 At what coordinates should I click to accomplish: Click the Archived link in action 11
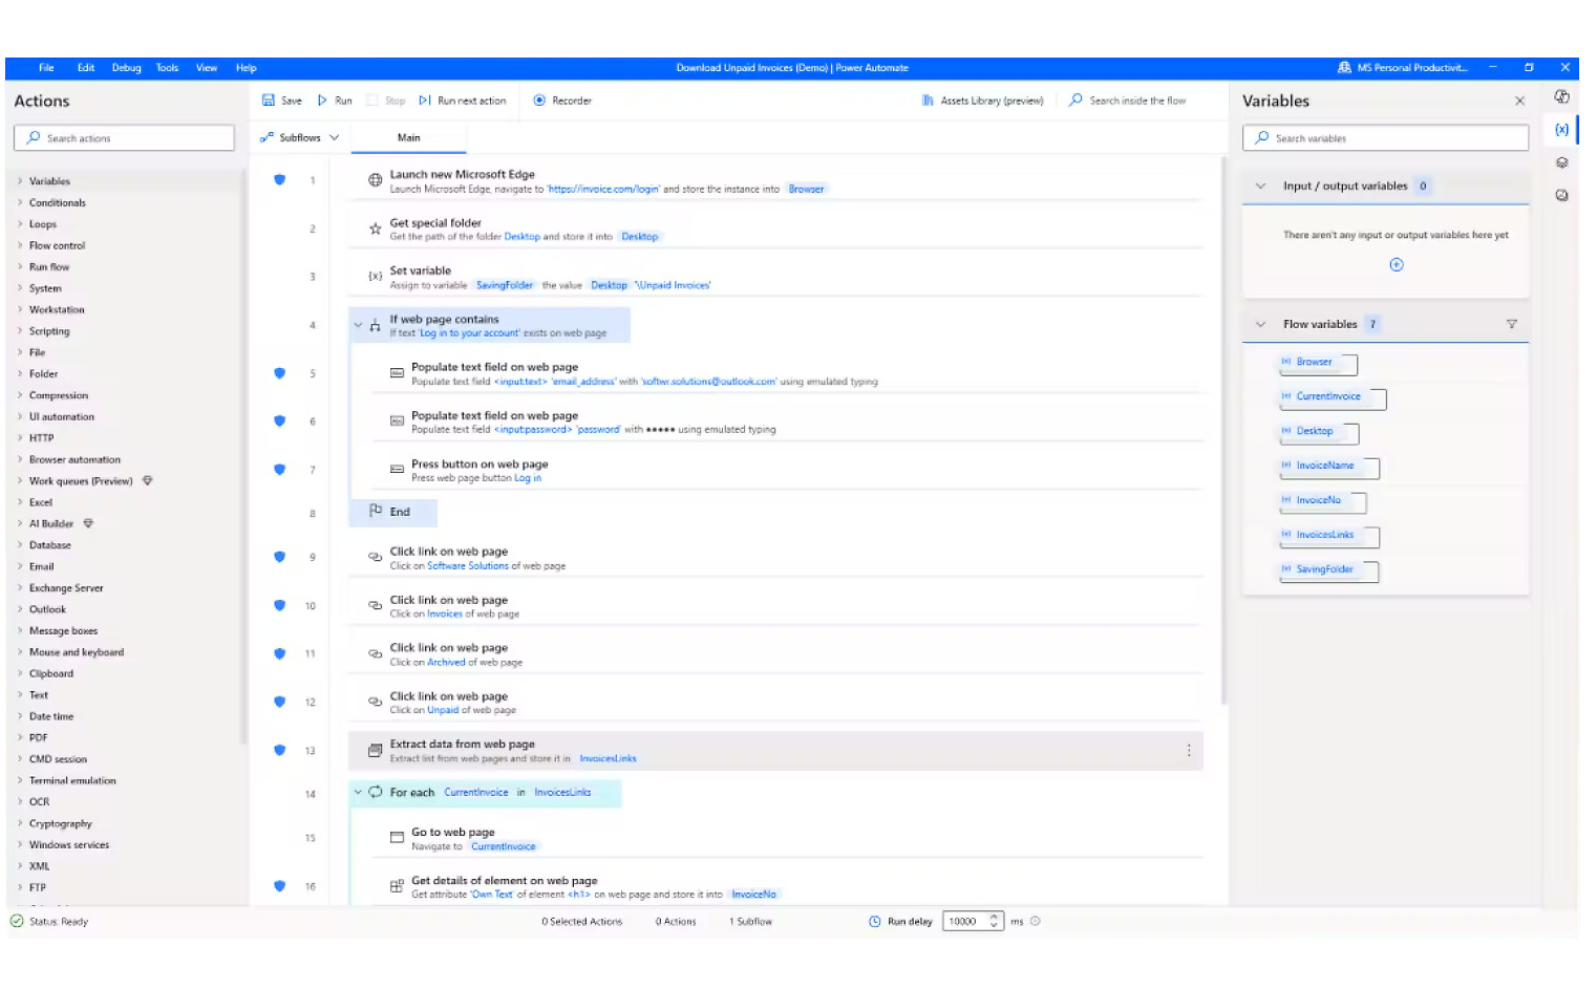[x=446, y=663]
